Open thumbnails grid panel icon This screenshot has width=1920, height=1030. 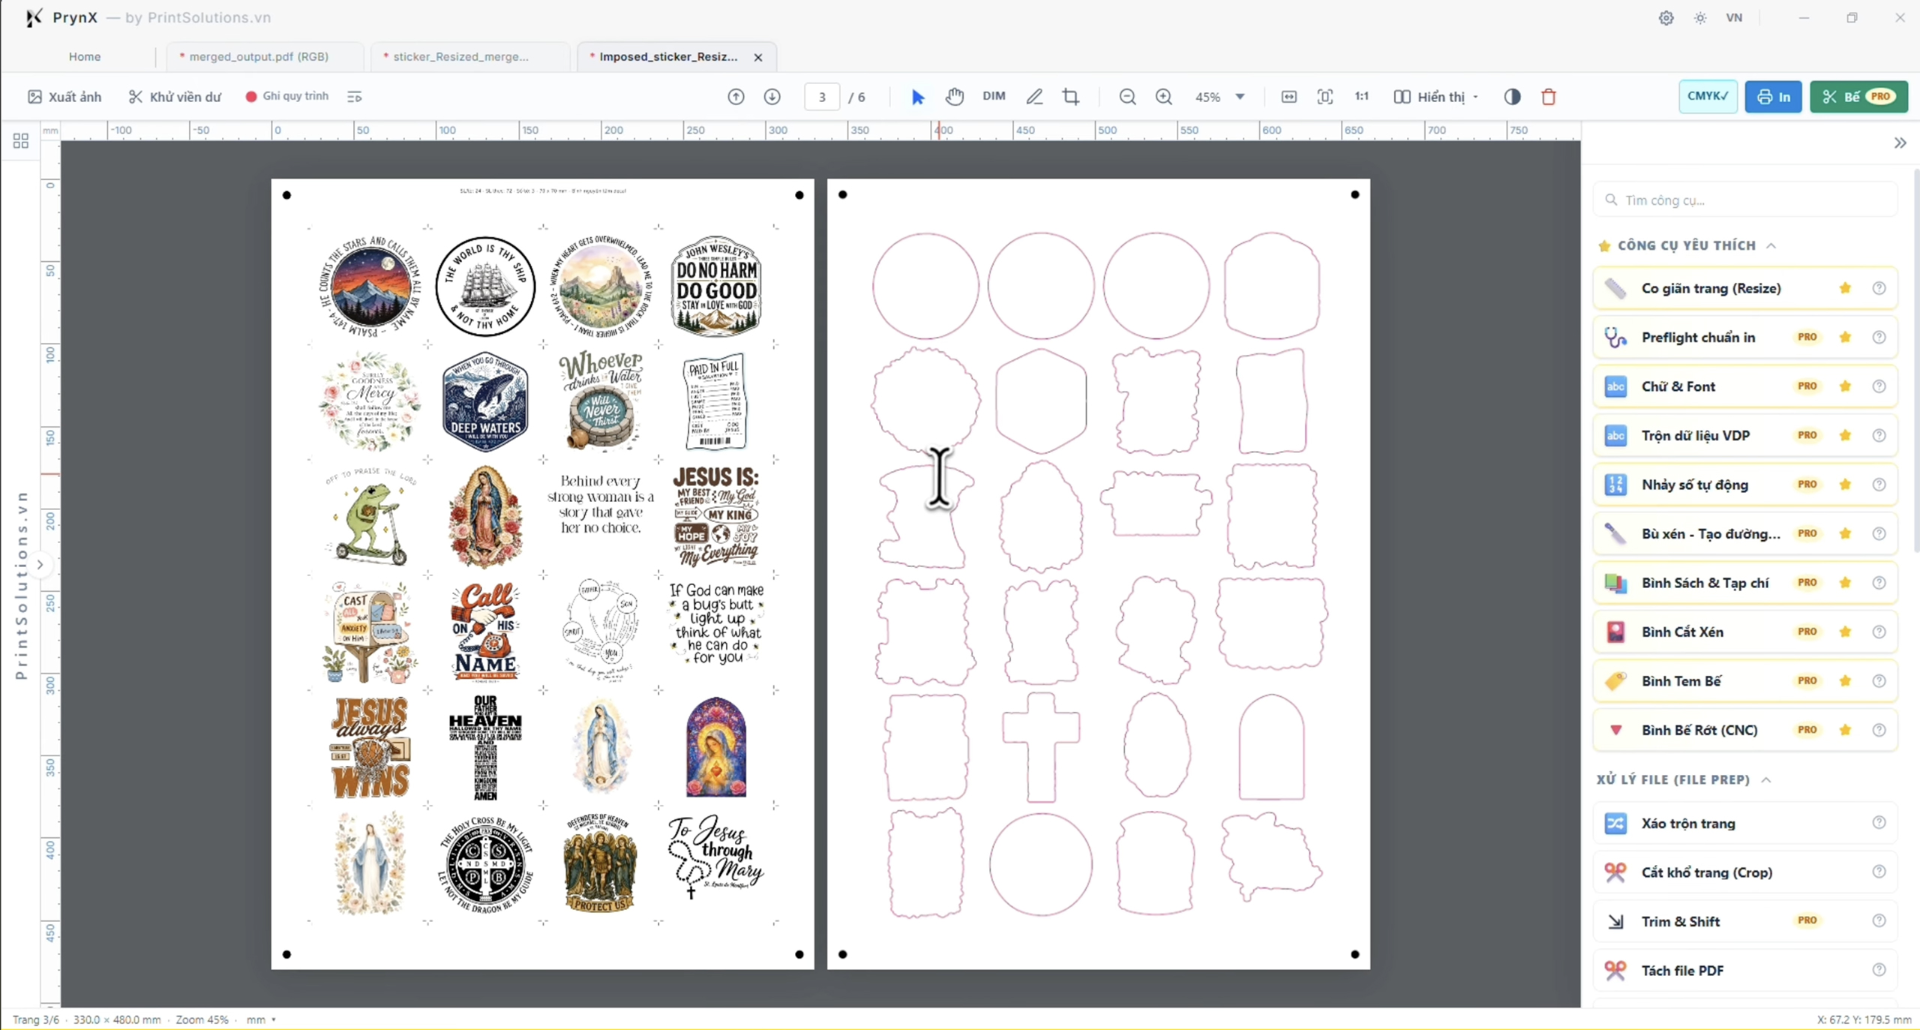(x=21, y=141)
